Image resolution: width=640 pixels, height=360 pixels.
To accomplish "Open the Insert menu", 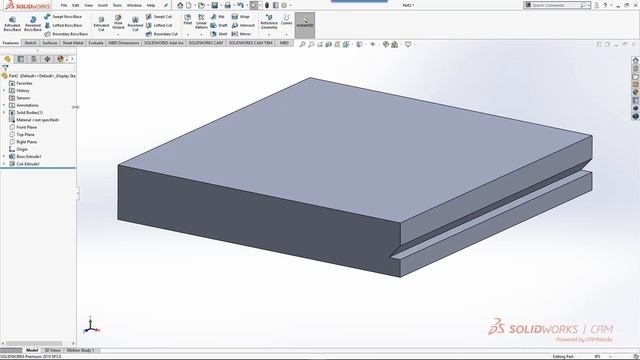I will click(x=103, y=5).
